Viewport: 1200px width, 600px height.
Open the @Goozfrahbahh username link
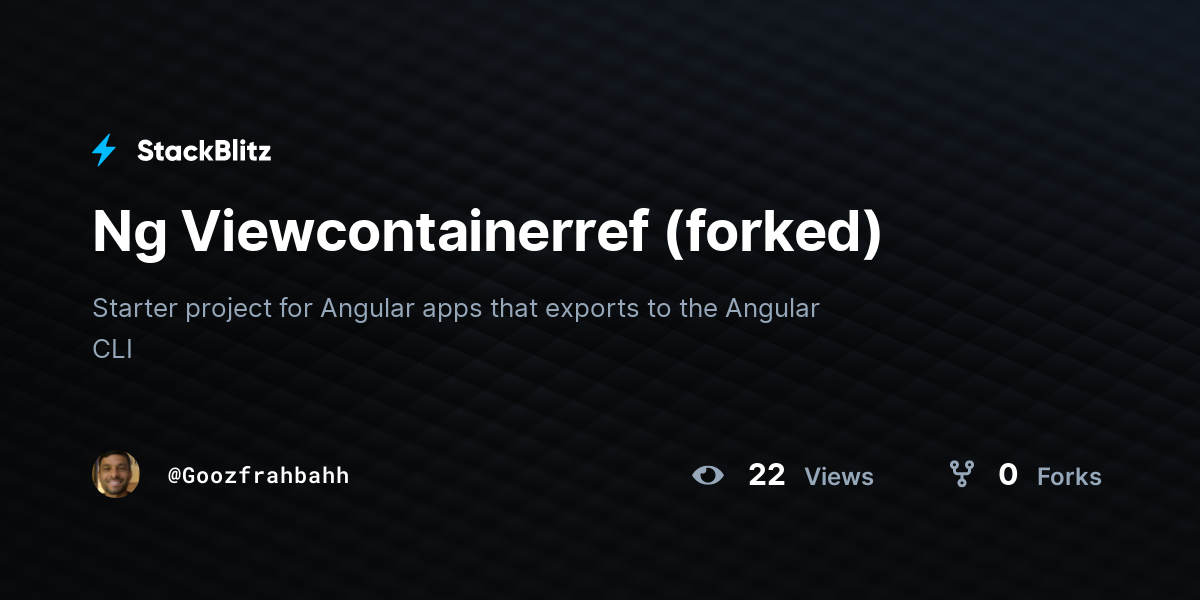[259, 475]
